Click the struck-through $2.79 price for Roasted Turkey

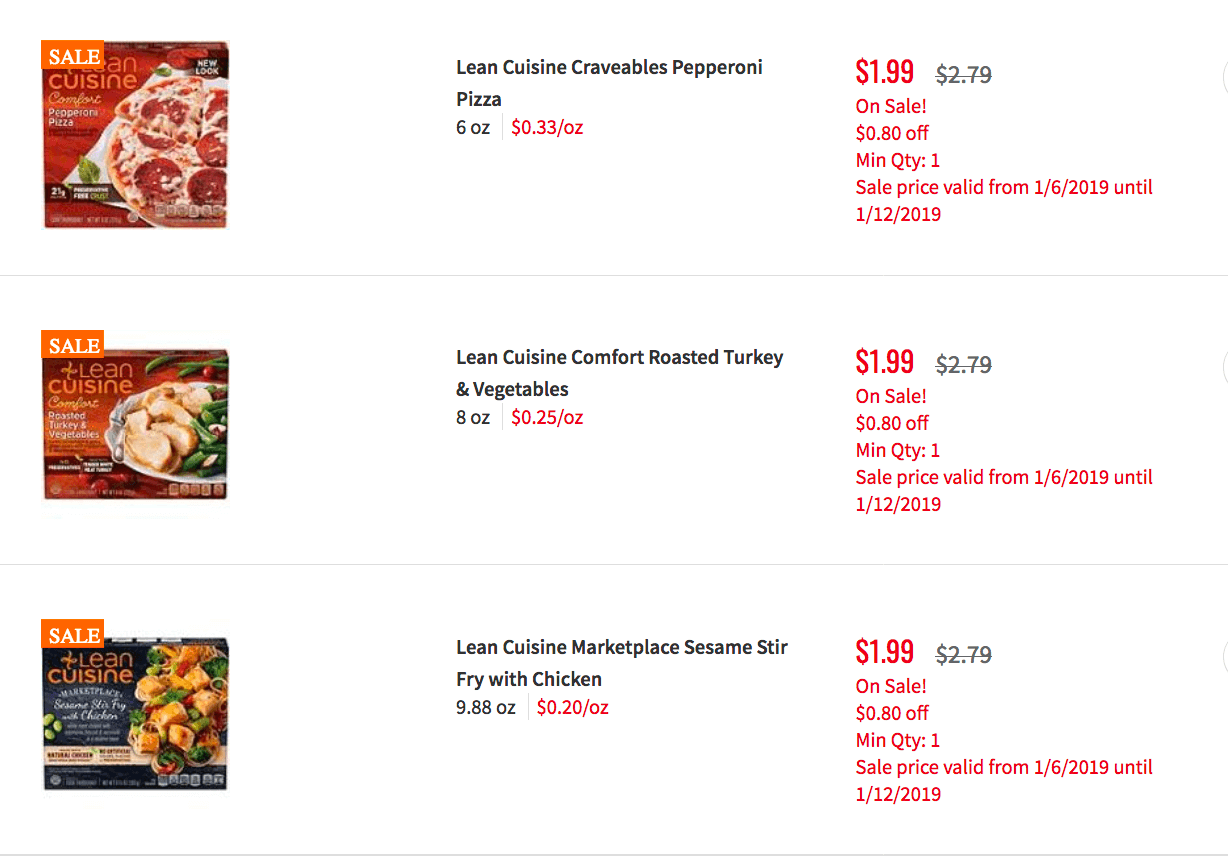pyautogui.click(x=964, y=365)
